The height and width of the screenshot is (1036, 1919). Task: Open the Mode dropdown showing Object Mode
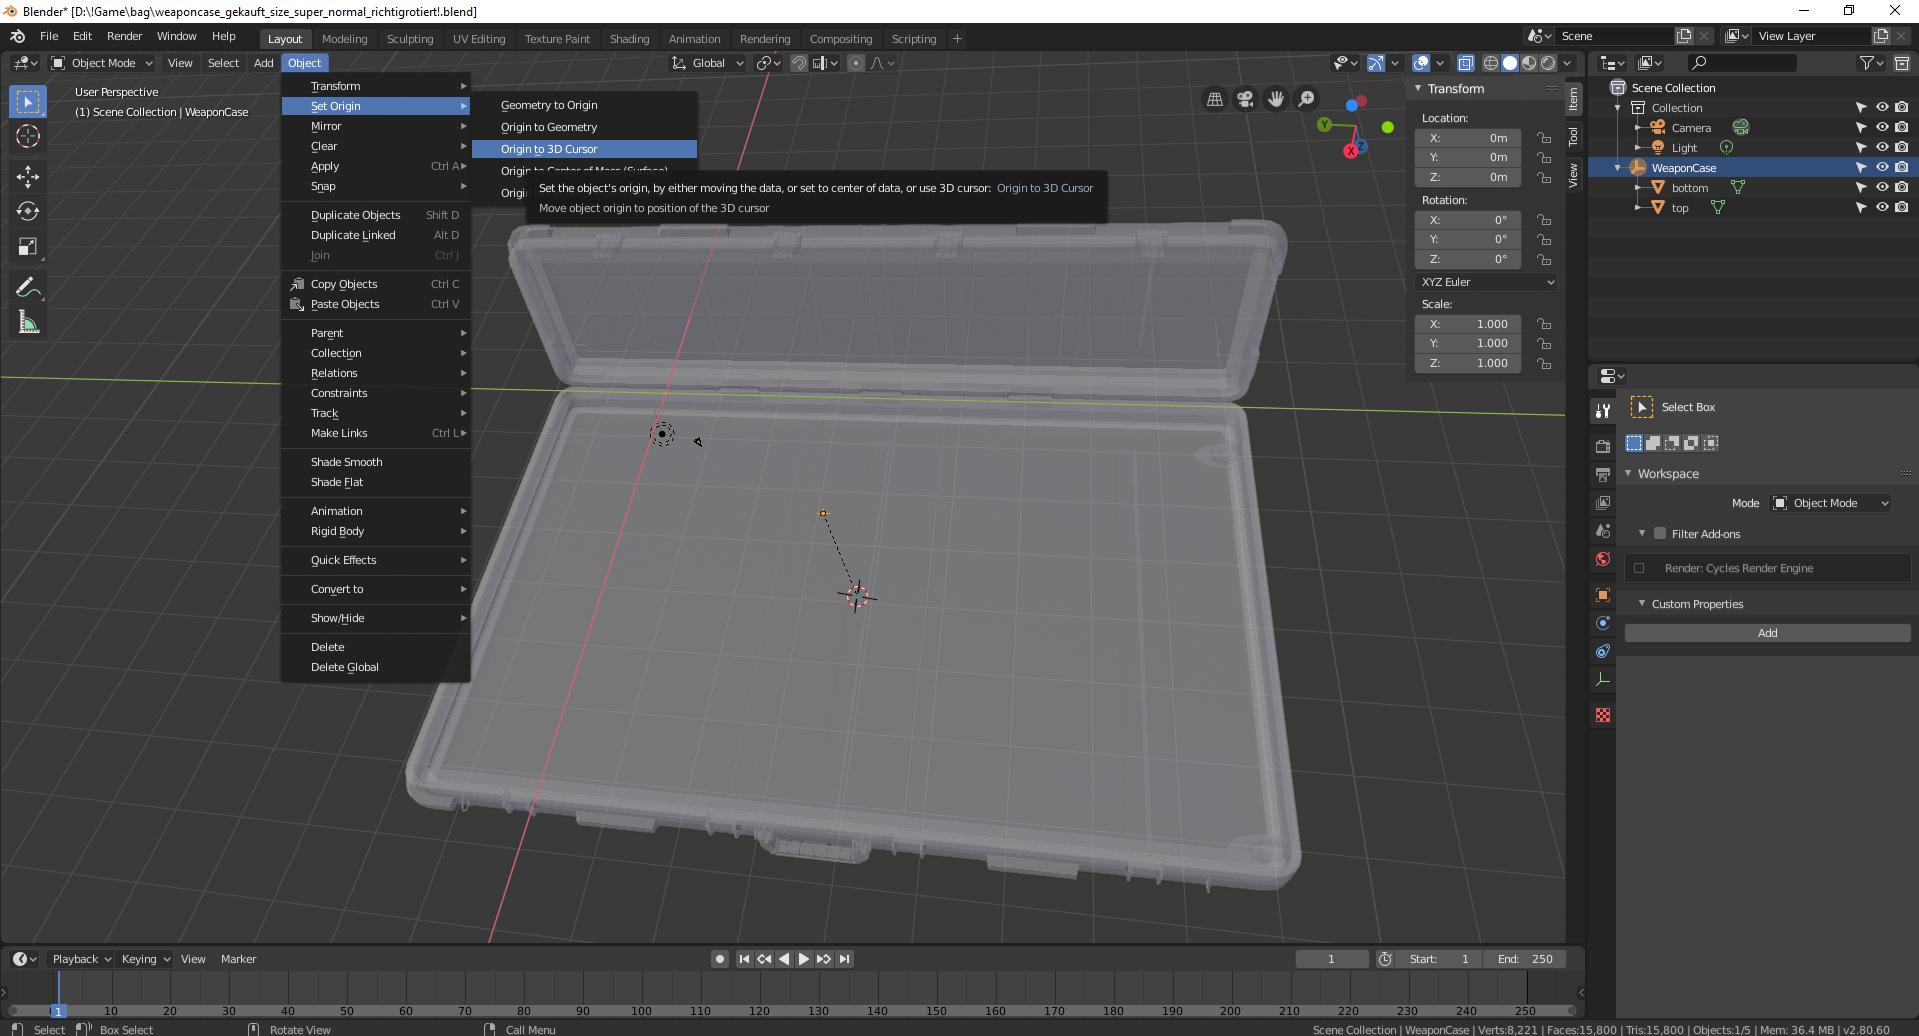[x=1830, y=503]
